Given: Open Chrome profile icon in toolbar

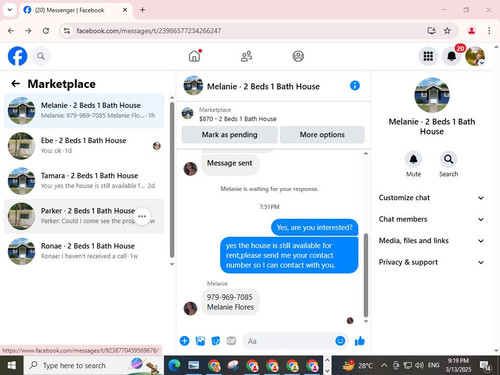Looking at the screenshot, I should [x=471, y=31].
